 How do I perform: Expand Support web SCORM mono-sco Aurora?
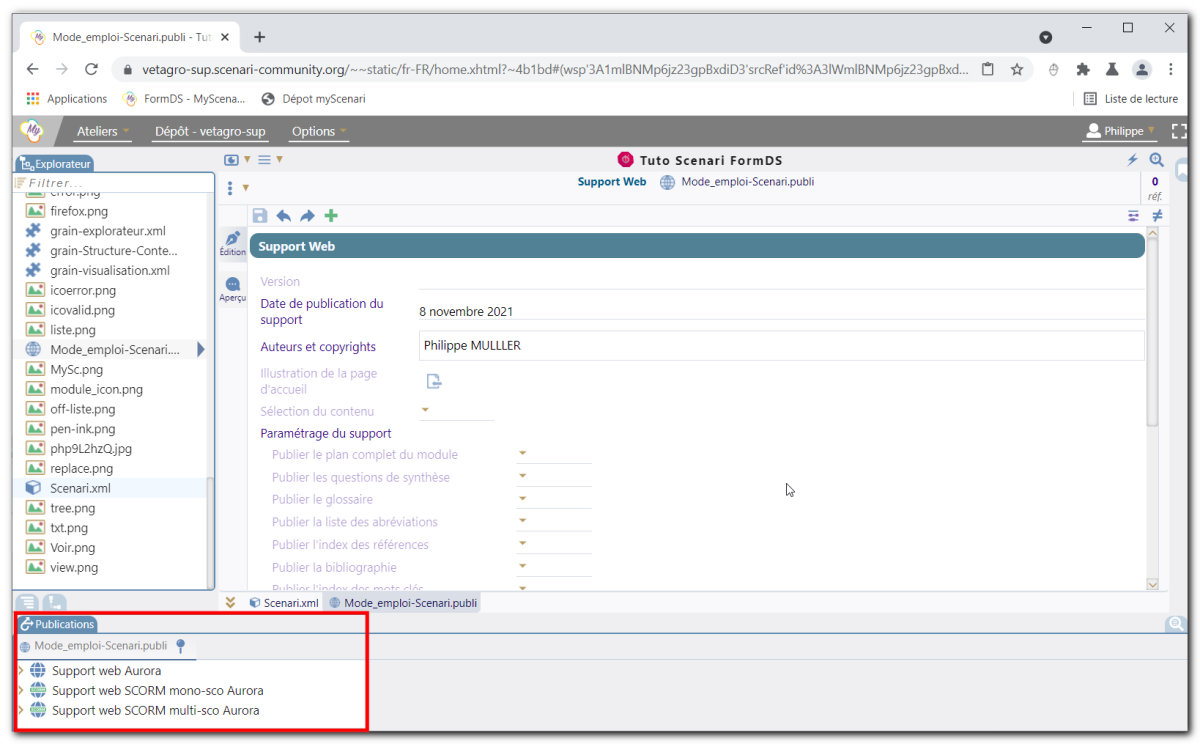point(21,690)
